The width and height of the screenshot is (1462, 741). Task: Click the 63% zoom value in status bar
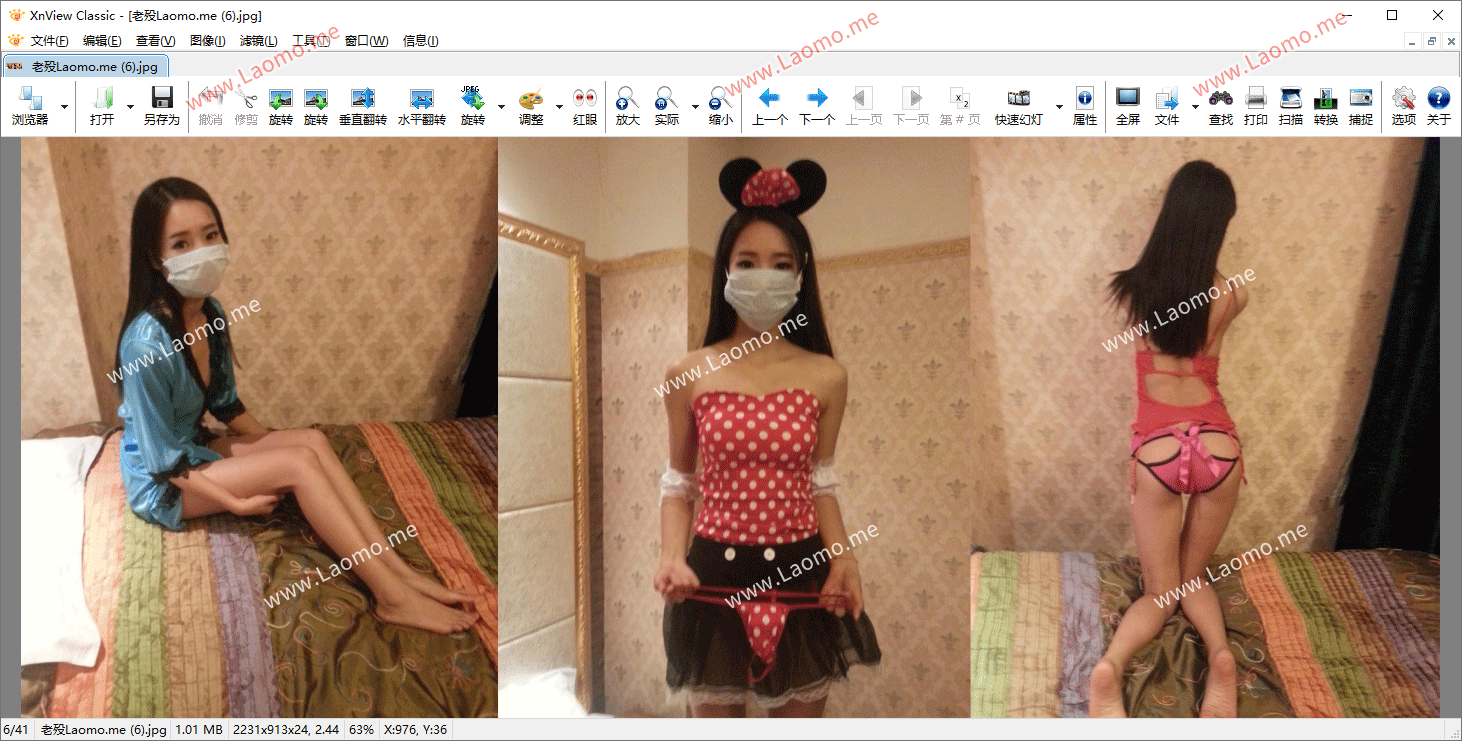click(x=361, y=730)
